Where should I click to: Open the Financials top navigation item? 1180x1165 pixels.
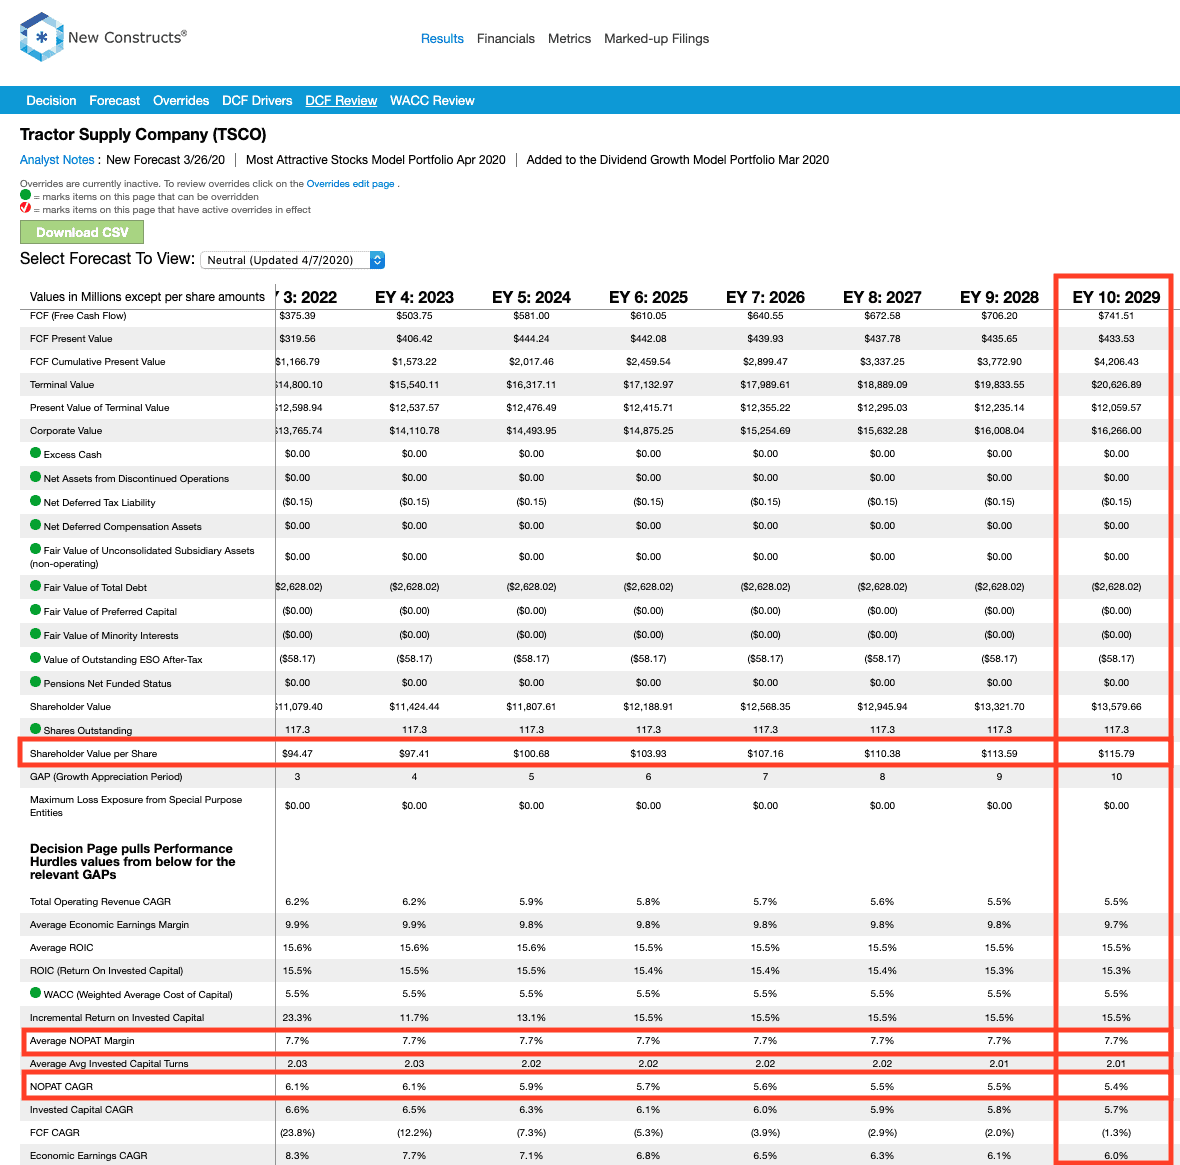coord(506,38)
